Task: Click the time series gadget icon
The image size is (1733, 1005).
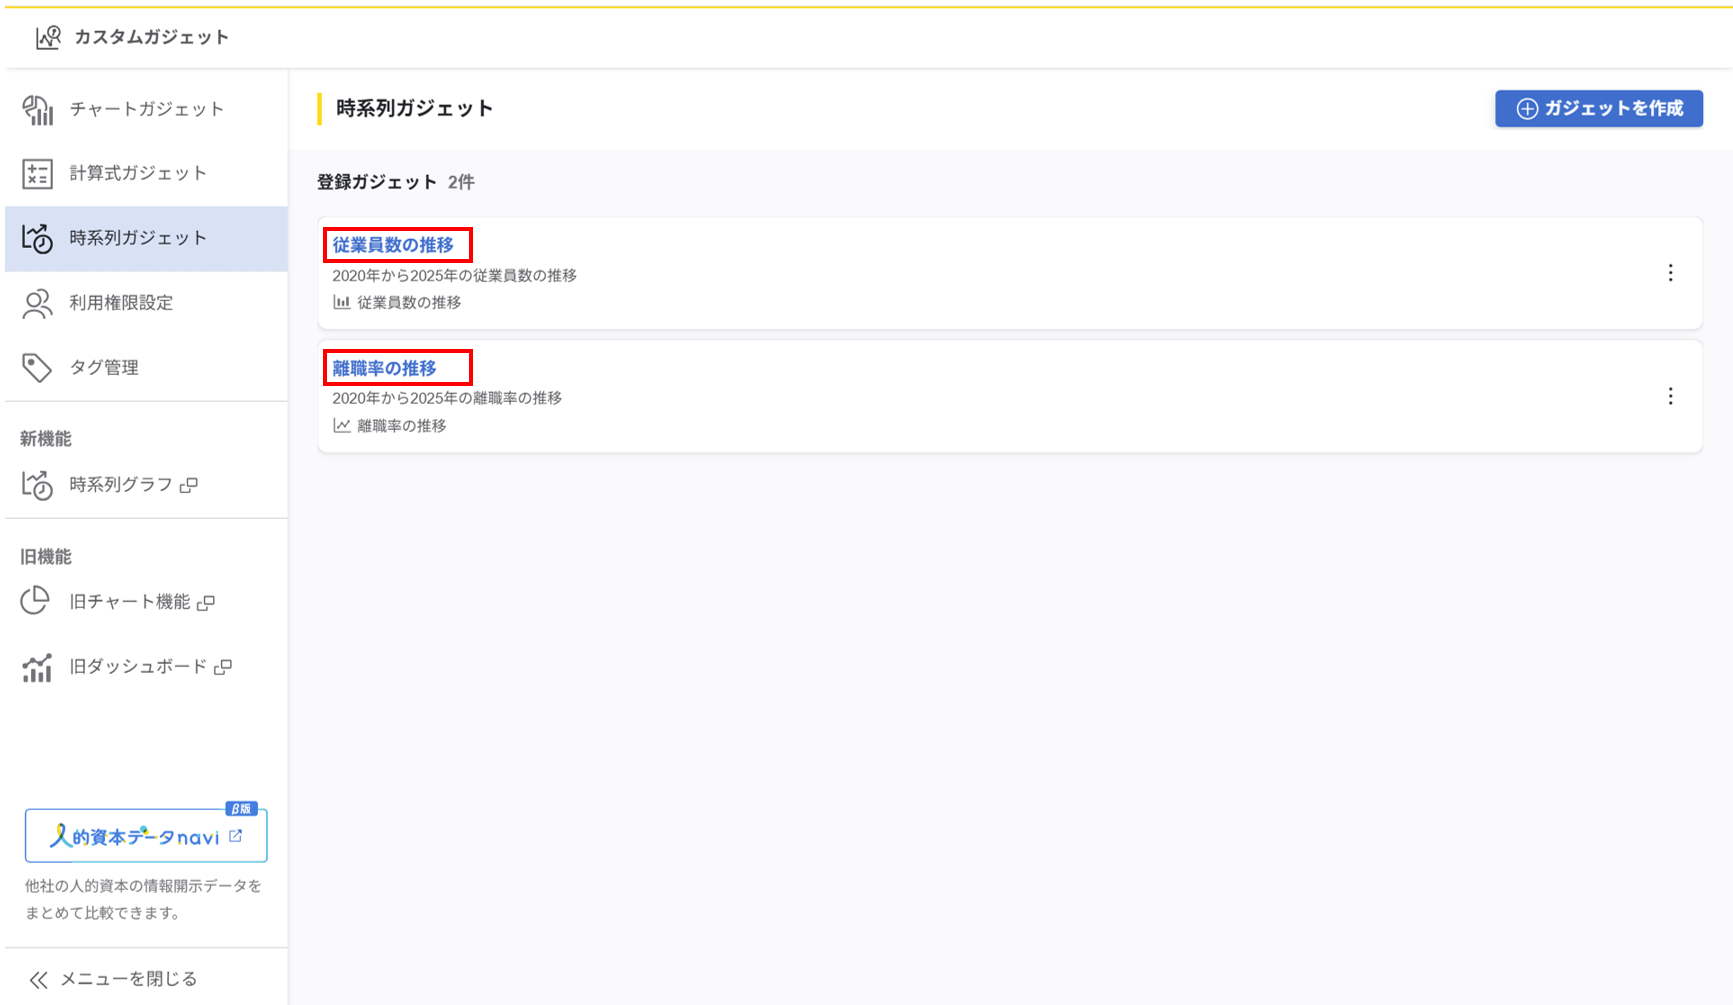Action: [38, 238]
